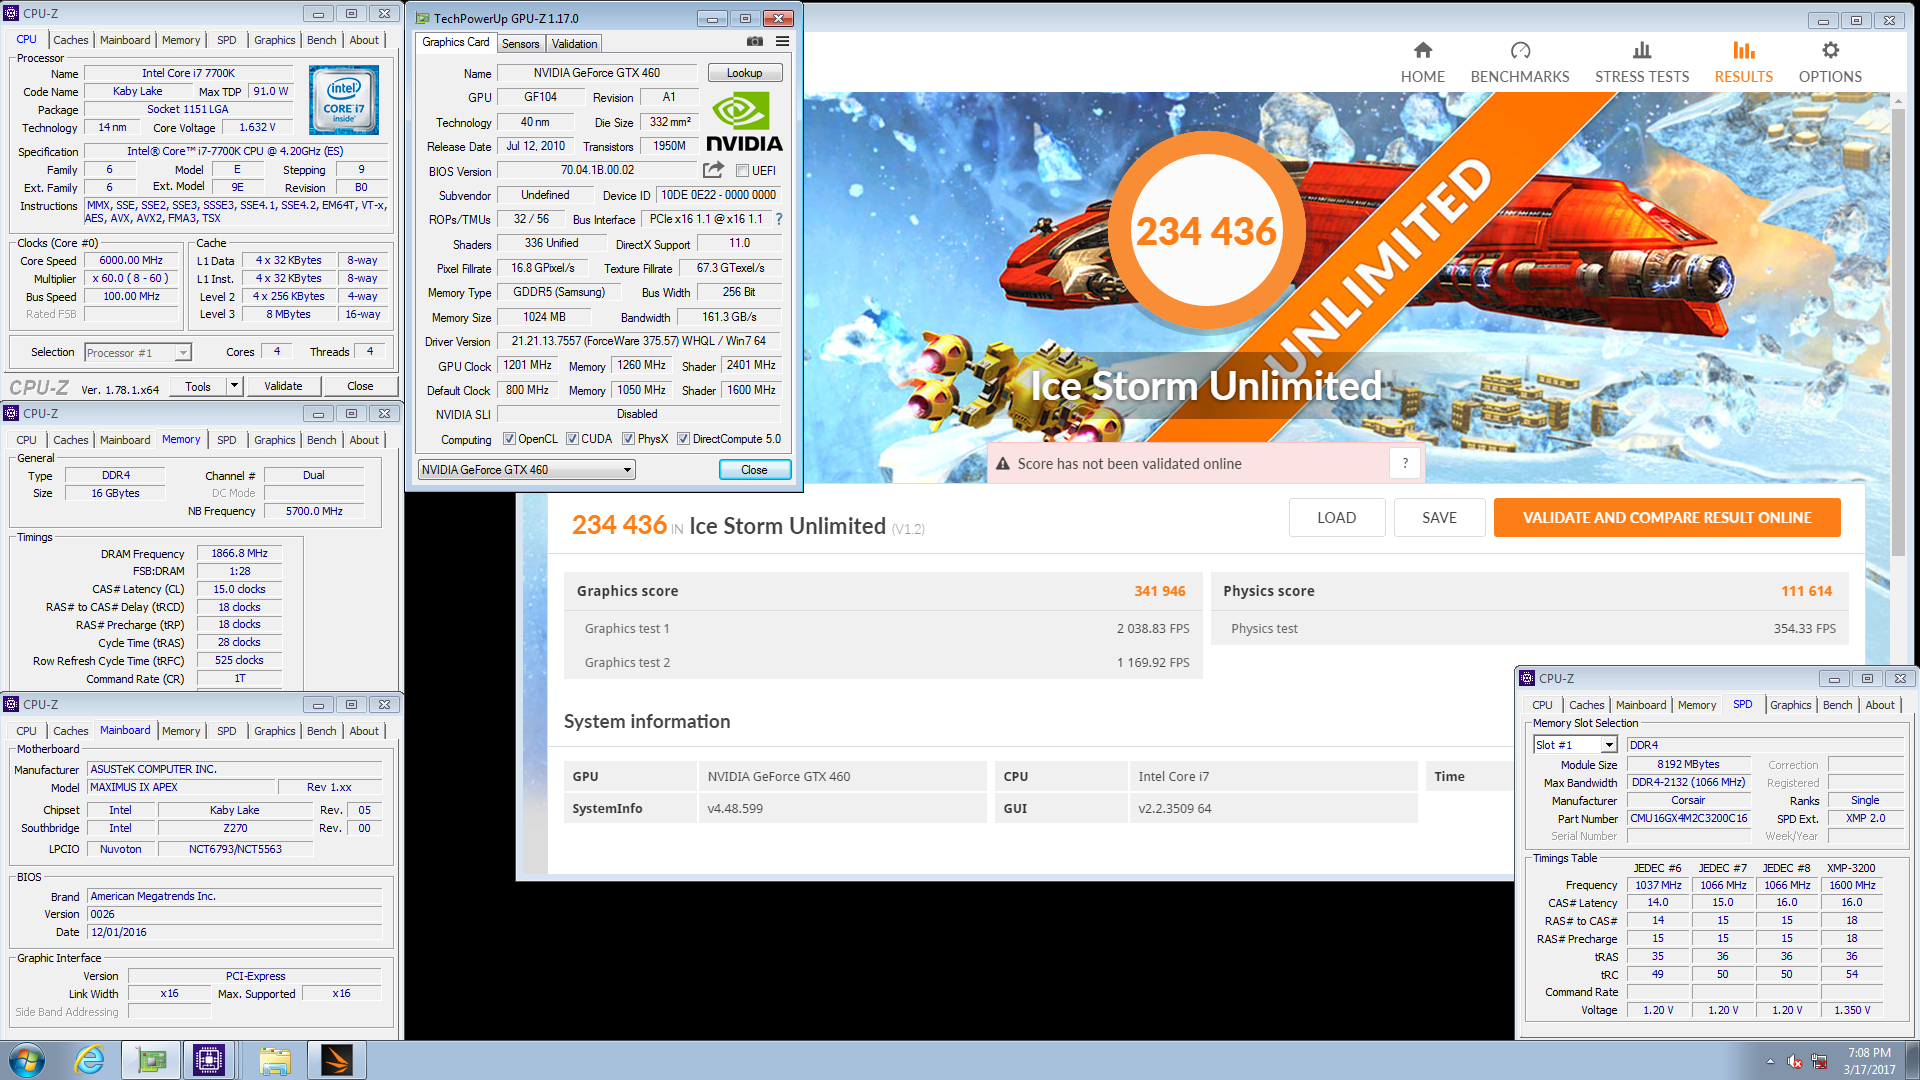Open the NVIDIA GeForce GTX 460 GPU selector
This screenshot has height=1080, width=1920.
(x=526, y=470)
